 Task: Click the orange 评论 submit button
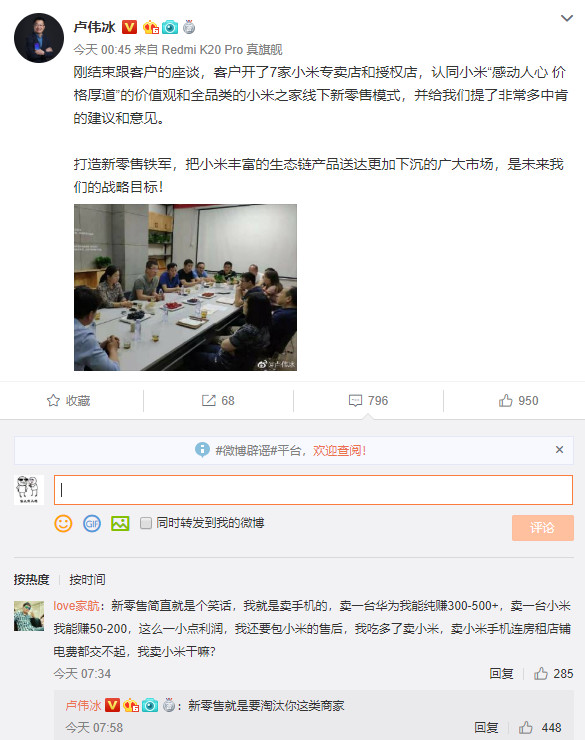tap(543, 528)
